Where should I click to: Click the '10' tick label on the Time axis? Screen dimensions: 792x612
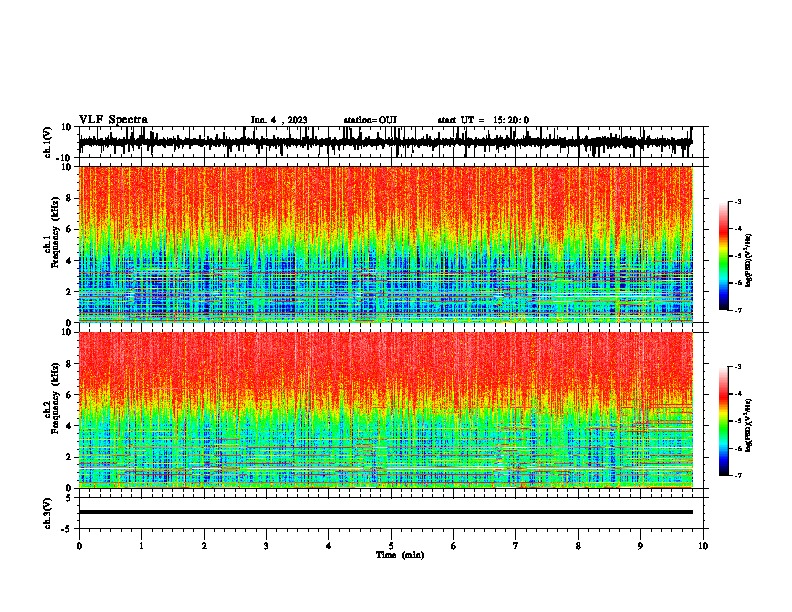703,546
